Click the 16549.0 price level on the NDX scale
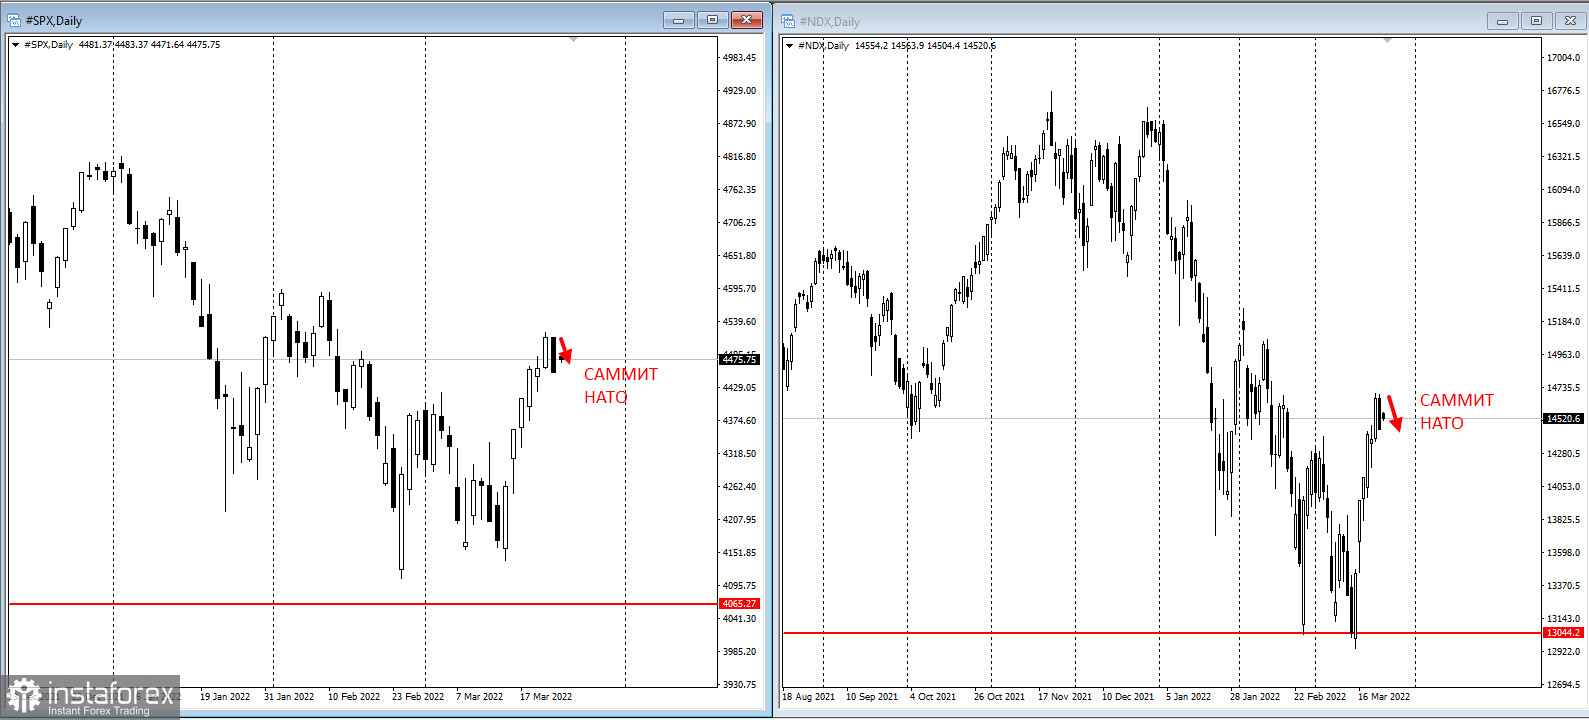 1564,124
